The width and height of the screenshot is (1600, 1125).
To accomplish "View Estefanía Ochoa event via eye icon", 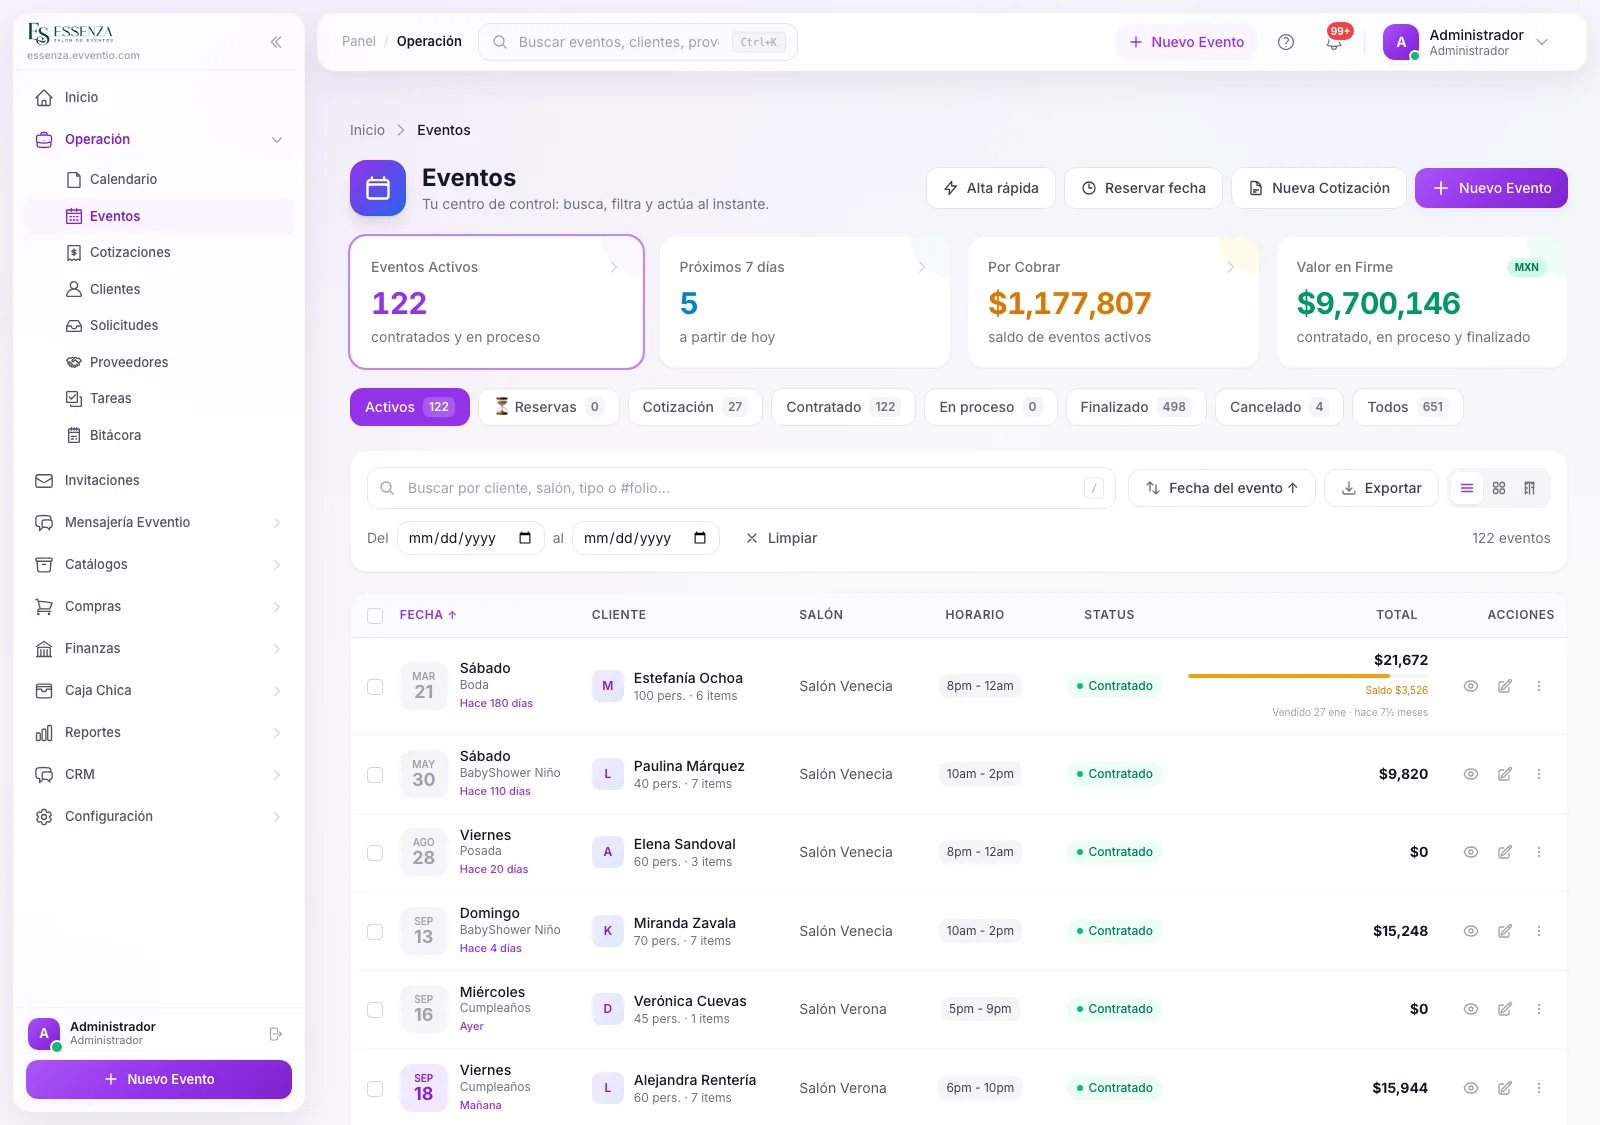I will [x=1471, y=686].
